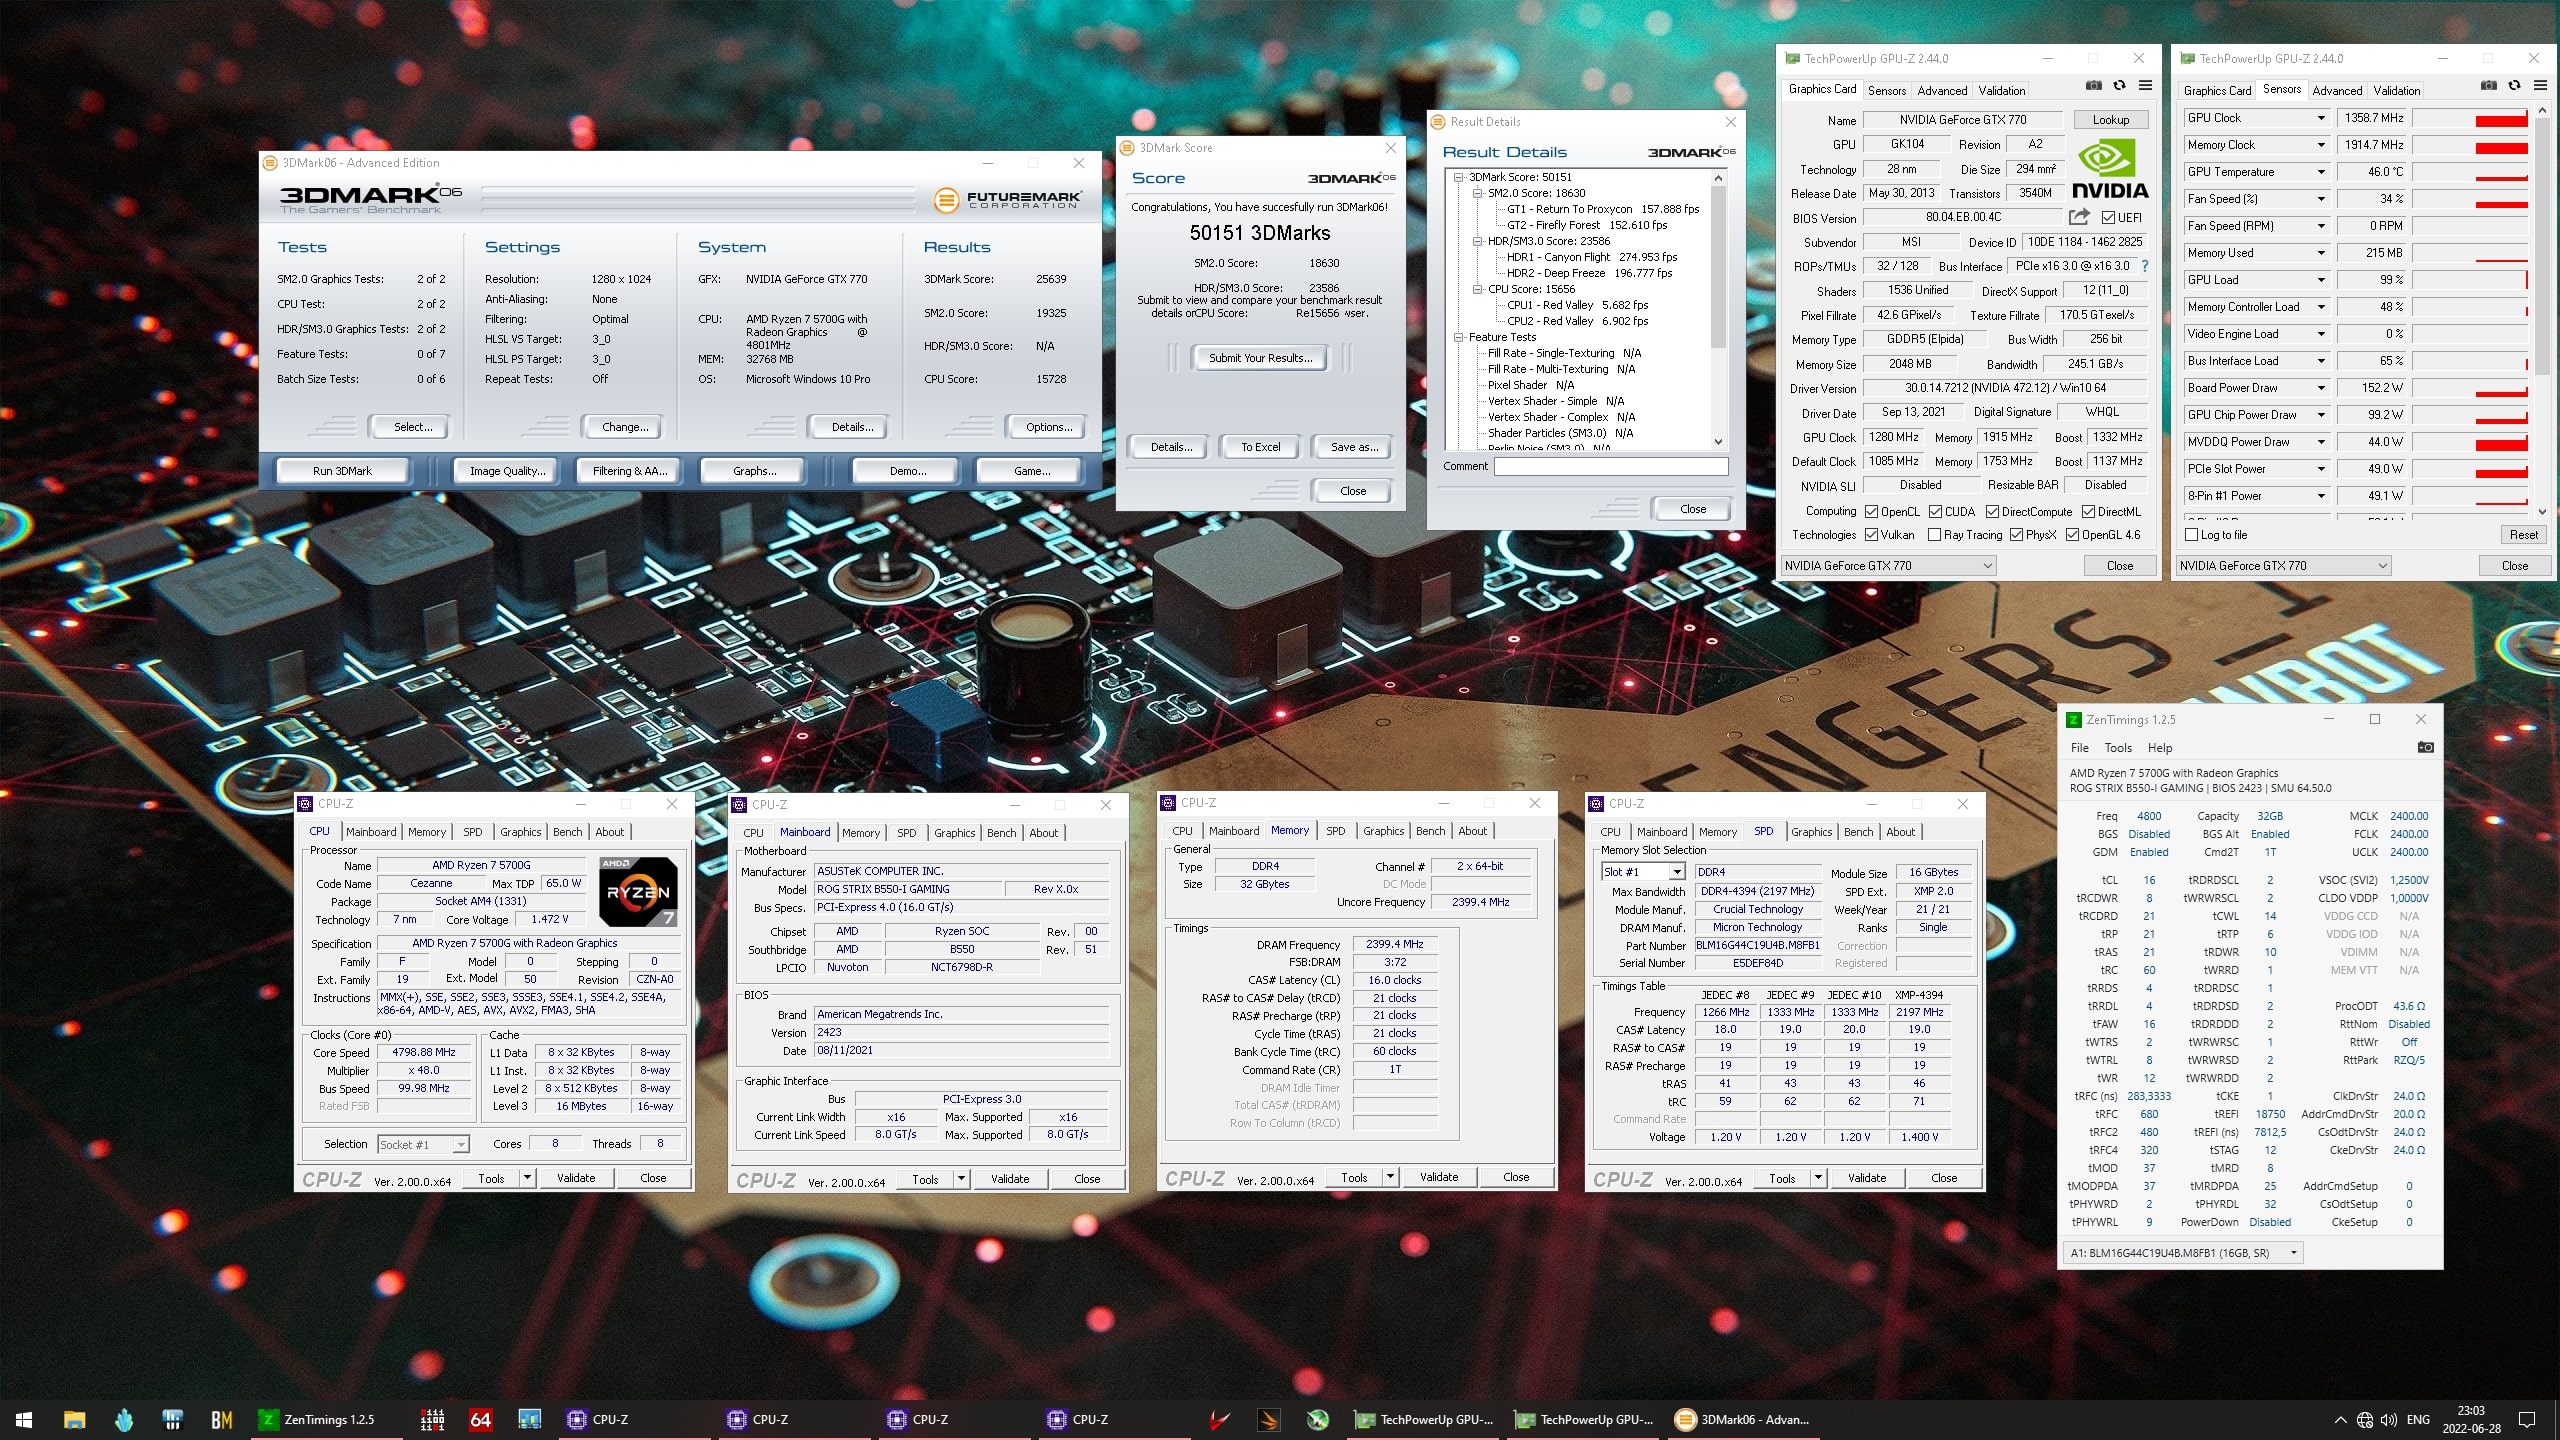Open the Socket #1 selection dropdown in CPU-Z
This screenshot has width=2560, height=1440.
[x=423, y=1144]
